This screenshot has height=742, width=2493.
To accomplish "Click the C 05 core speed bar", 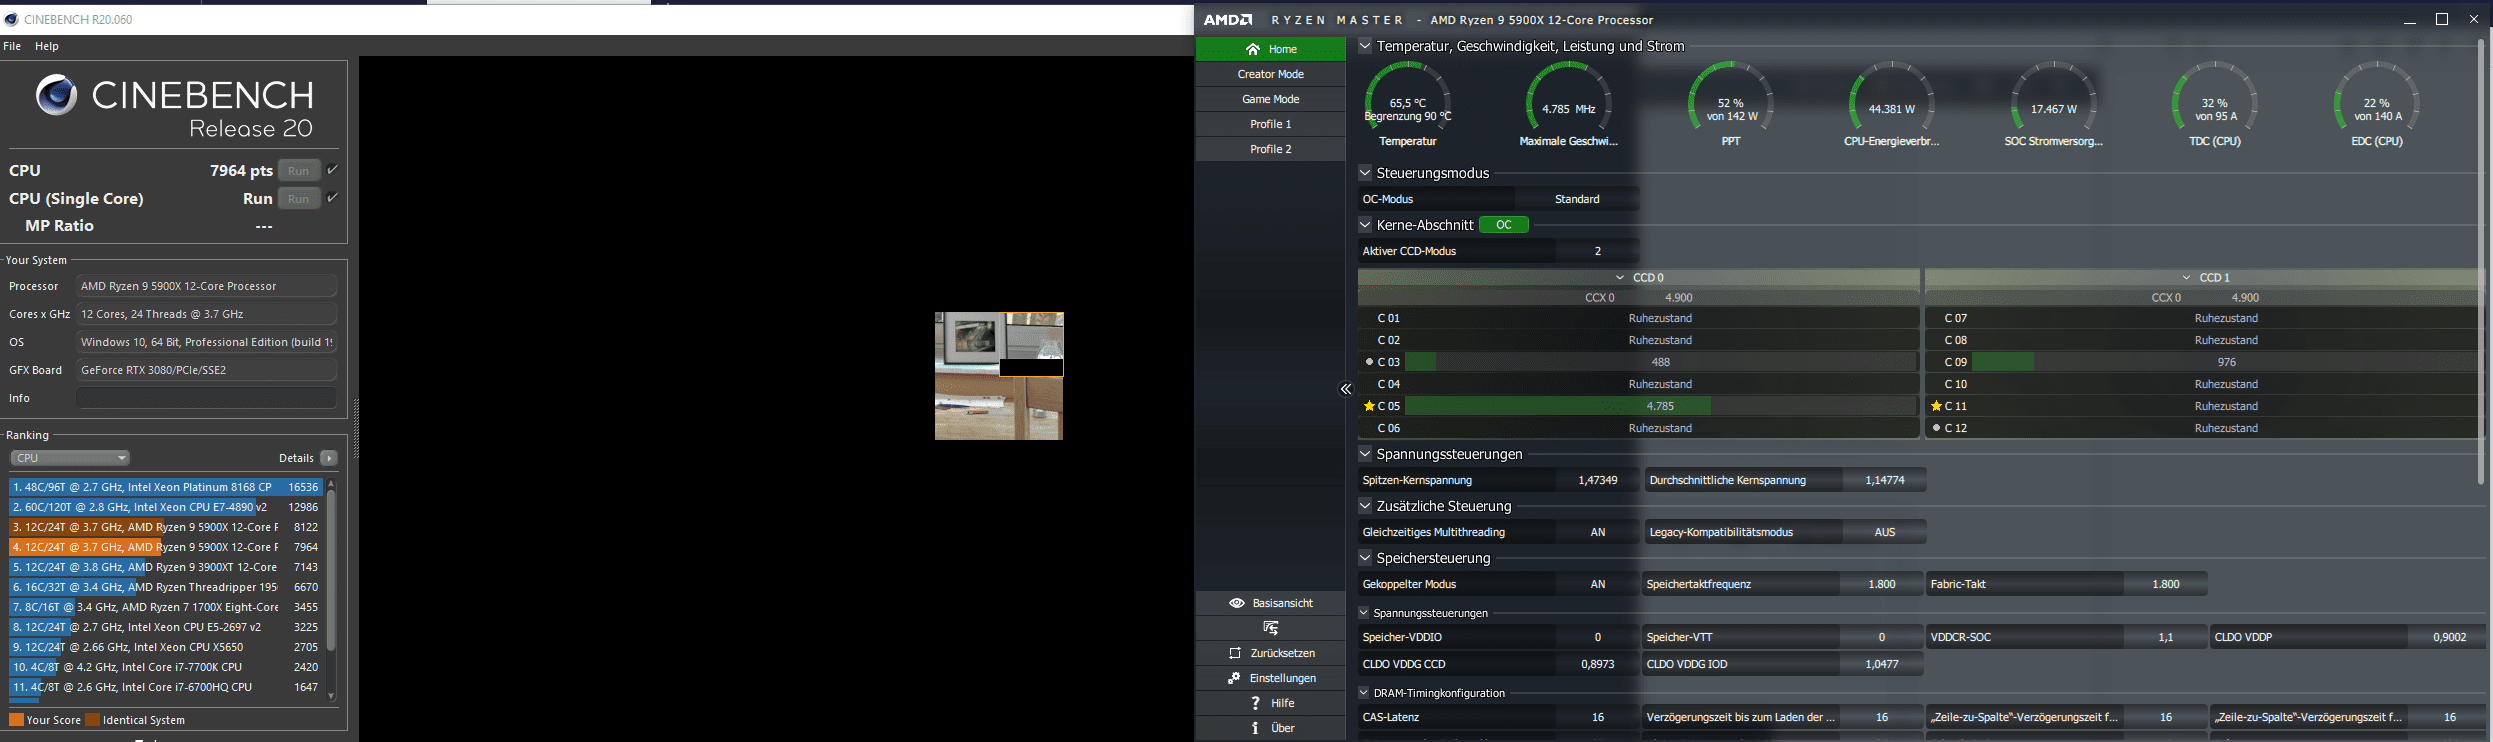I will (1660, 406).
